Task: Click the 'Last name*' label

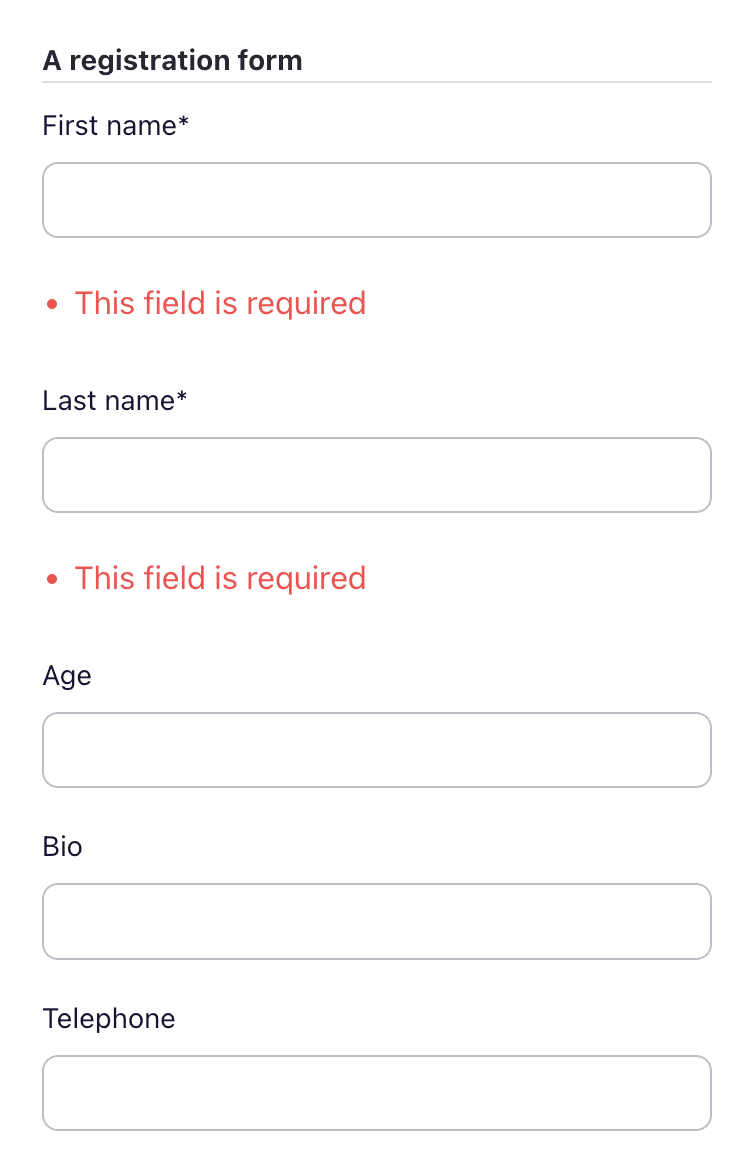Action: (115, 401)
